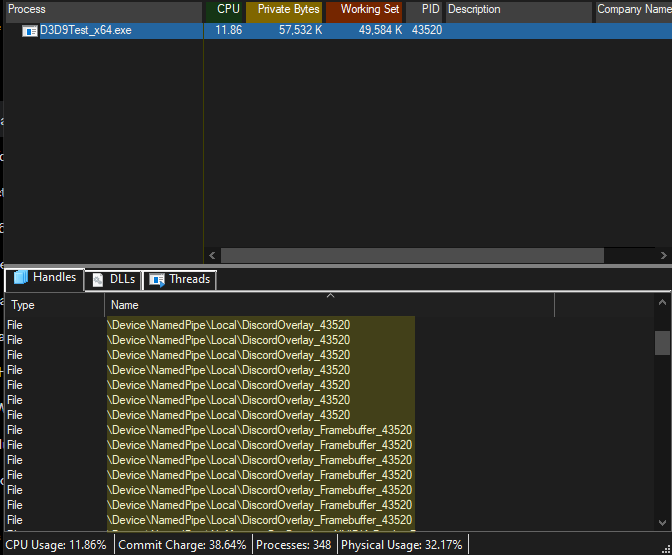The height and width of the screenshot is (555, 672).
Task: Toggle sort arrow above the Name column
Action: point(330,296)
